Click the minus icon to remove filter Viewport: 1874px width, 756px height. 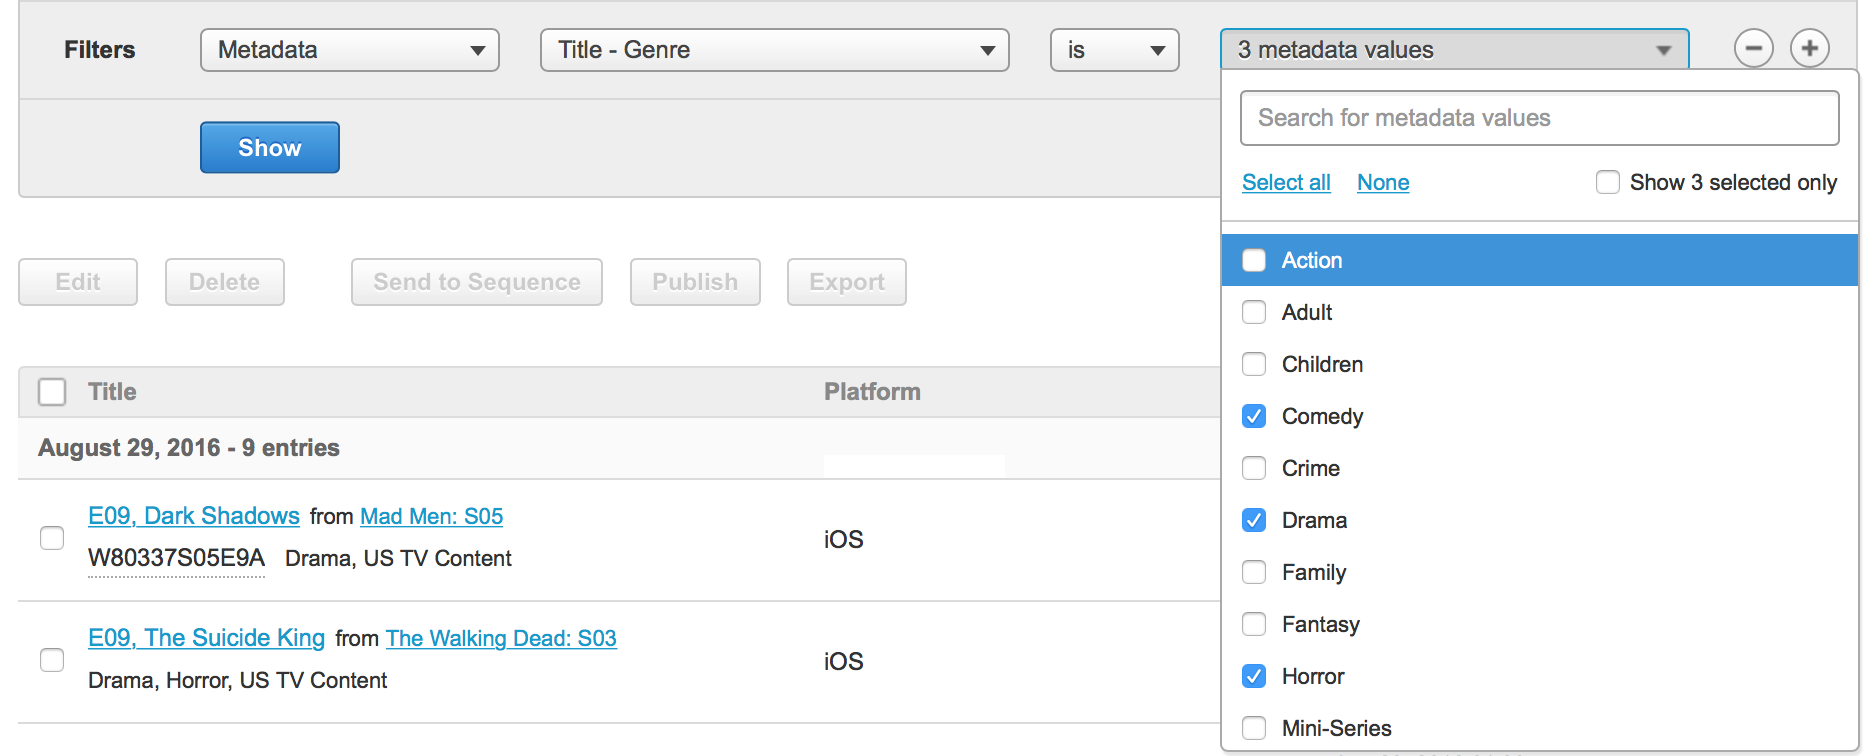[x=1753, y=48]
